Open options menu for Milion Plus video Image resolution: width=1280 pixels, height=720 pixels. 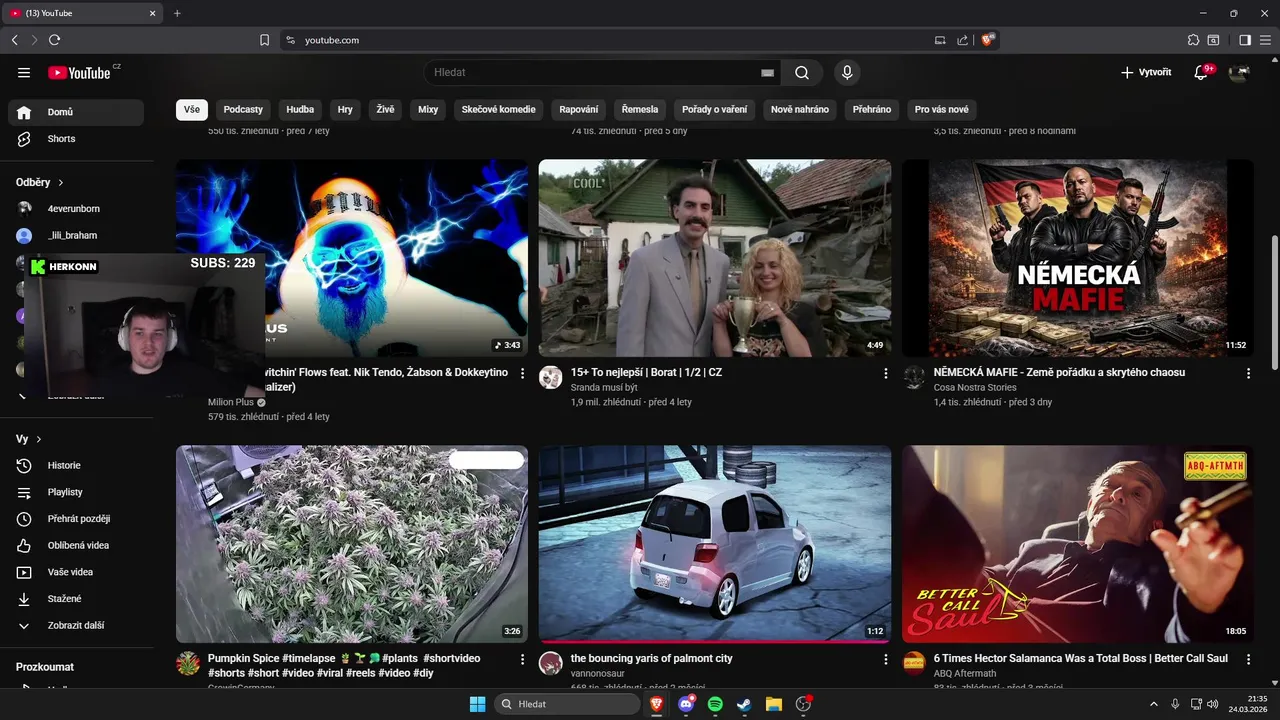tap(522, 373)
